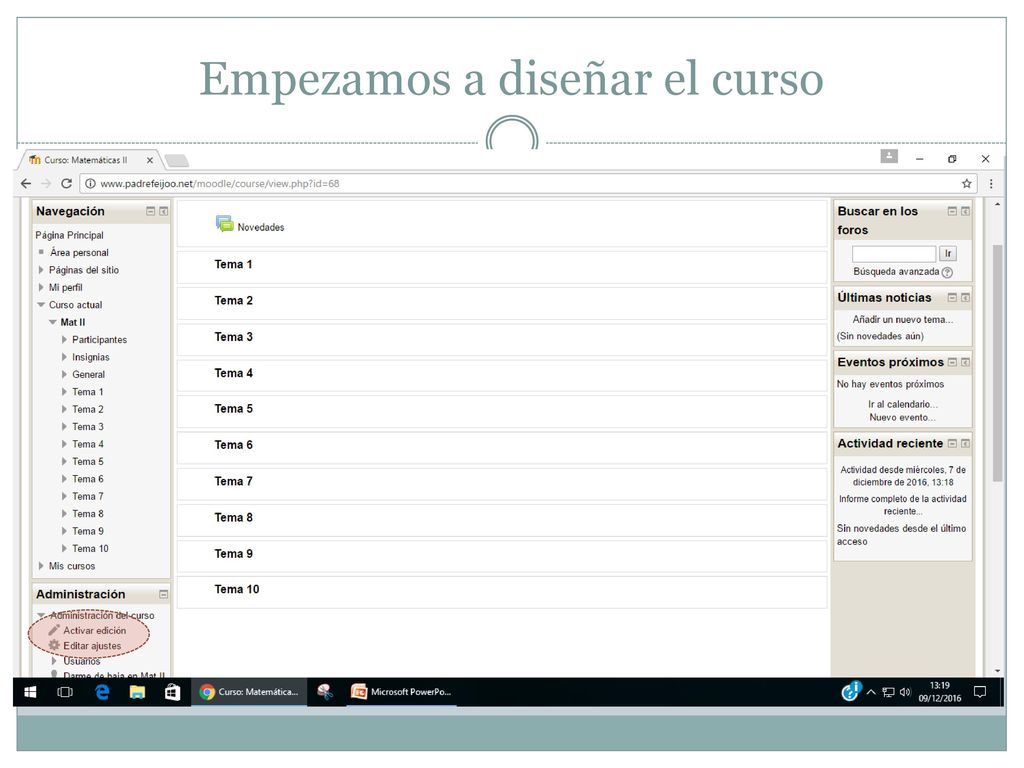Click Tema 6 section heading
This screenshot has height=768, width=1024.
pyautogui.click(x=233, y=445)
